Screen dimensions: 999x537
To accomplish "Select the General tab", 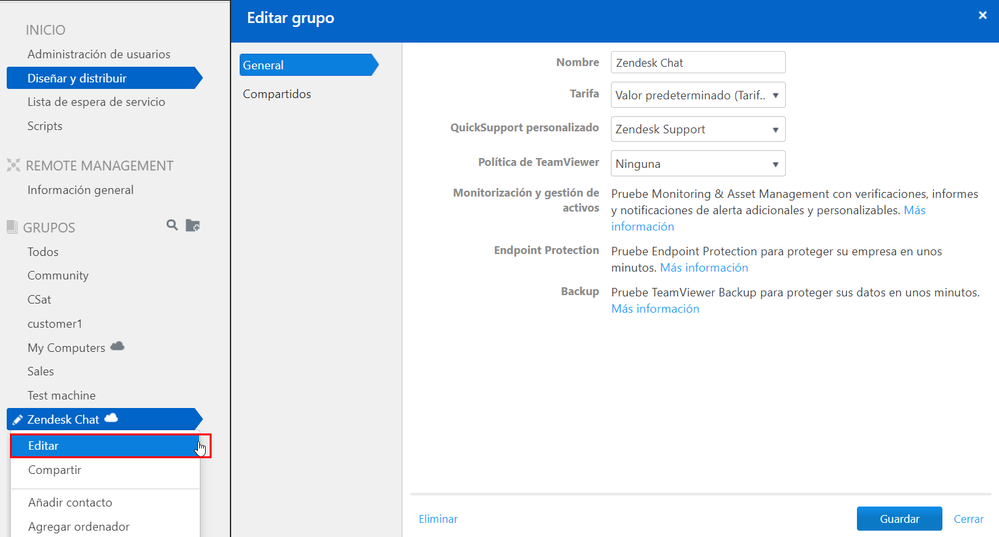I will pos(309,65).
